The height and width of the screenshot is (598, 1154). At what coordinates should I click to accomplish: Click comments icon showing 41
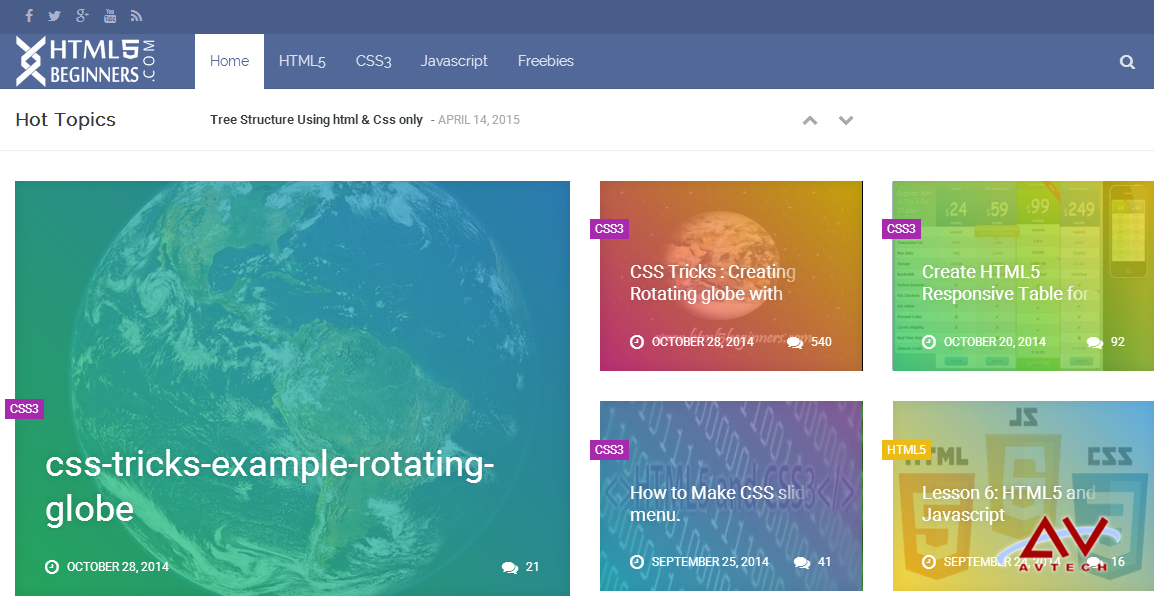(x=801, y=562)
